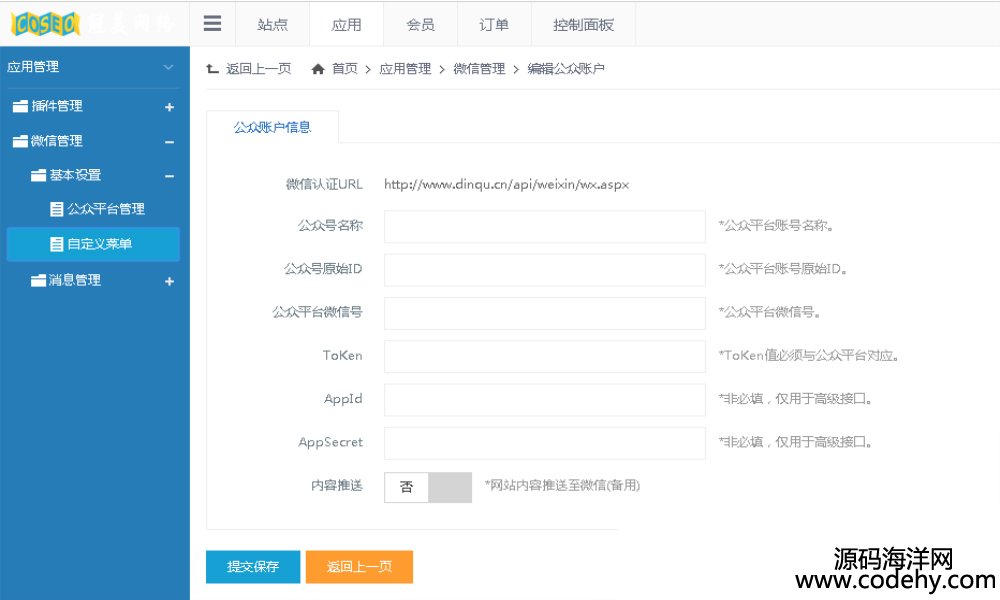Click the 基本设置 folder icon
This screenshot has width=1000, height=600.
click(39, 175)
